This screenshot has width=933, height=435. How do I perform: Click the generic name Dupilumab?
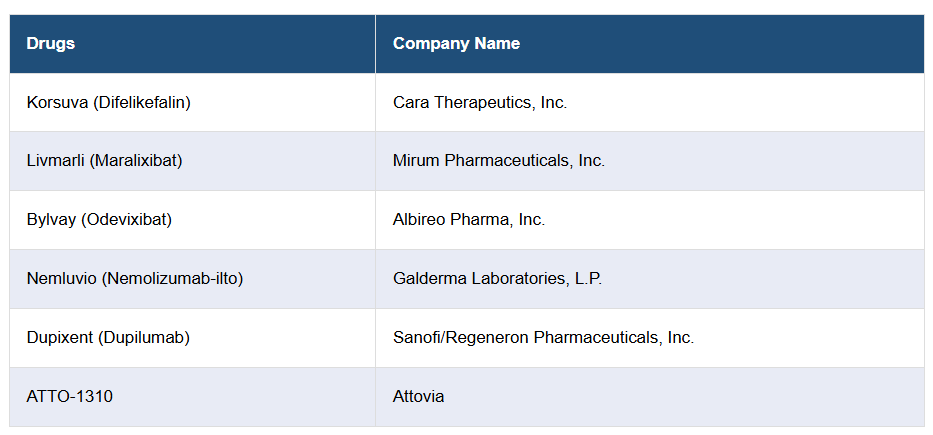coord(143,337)
